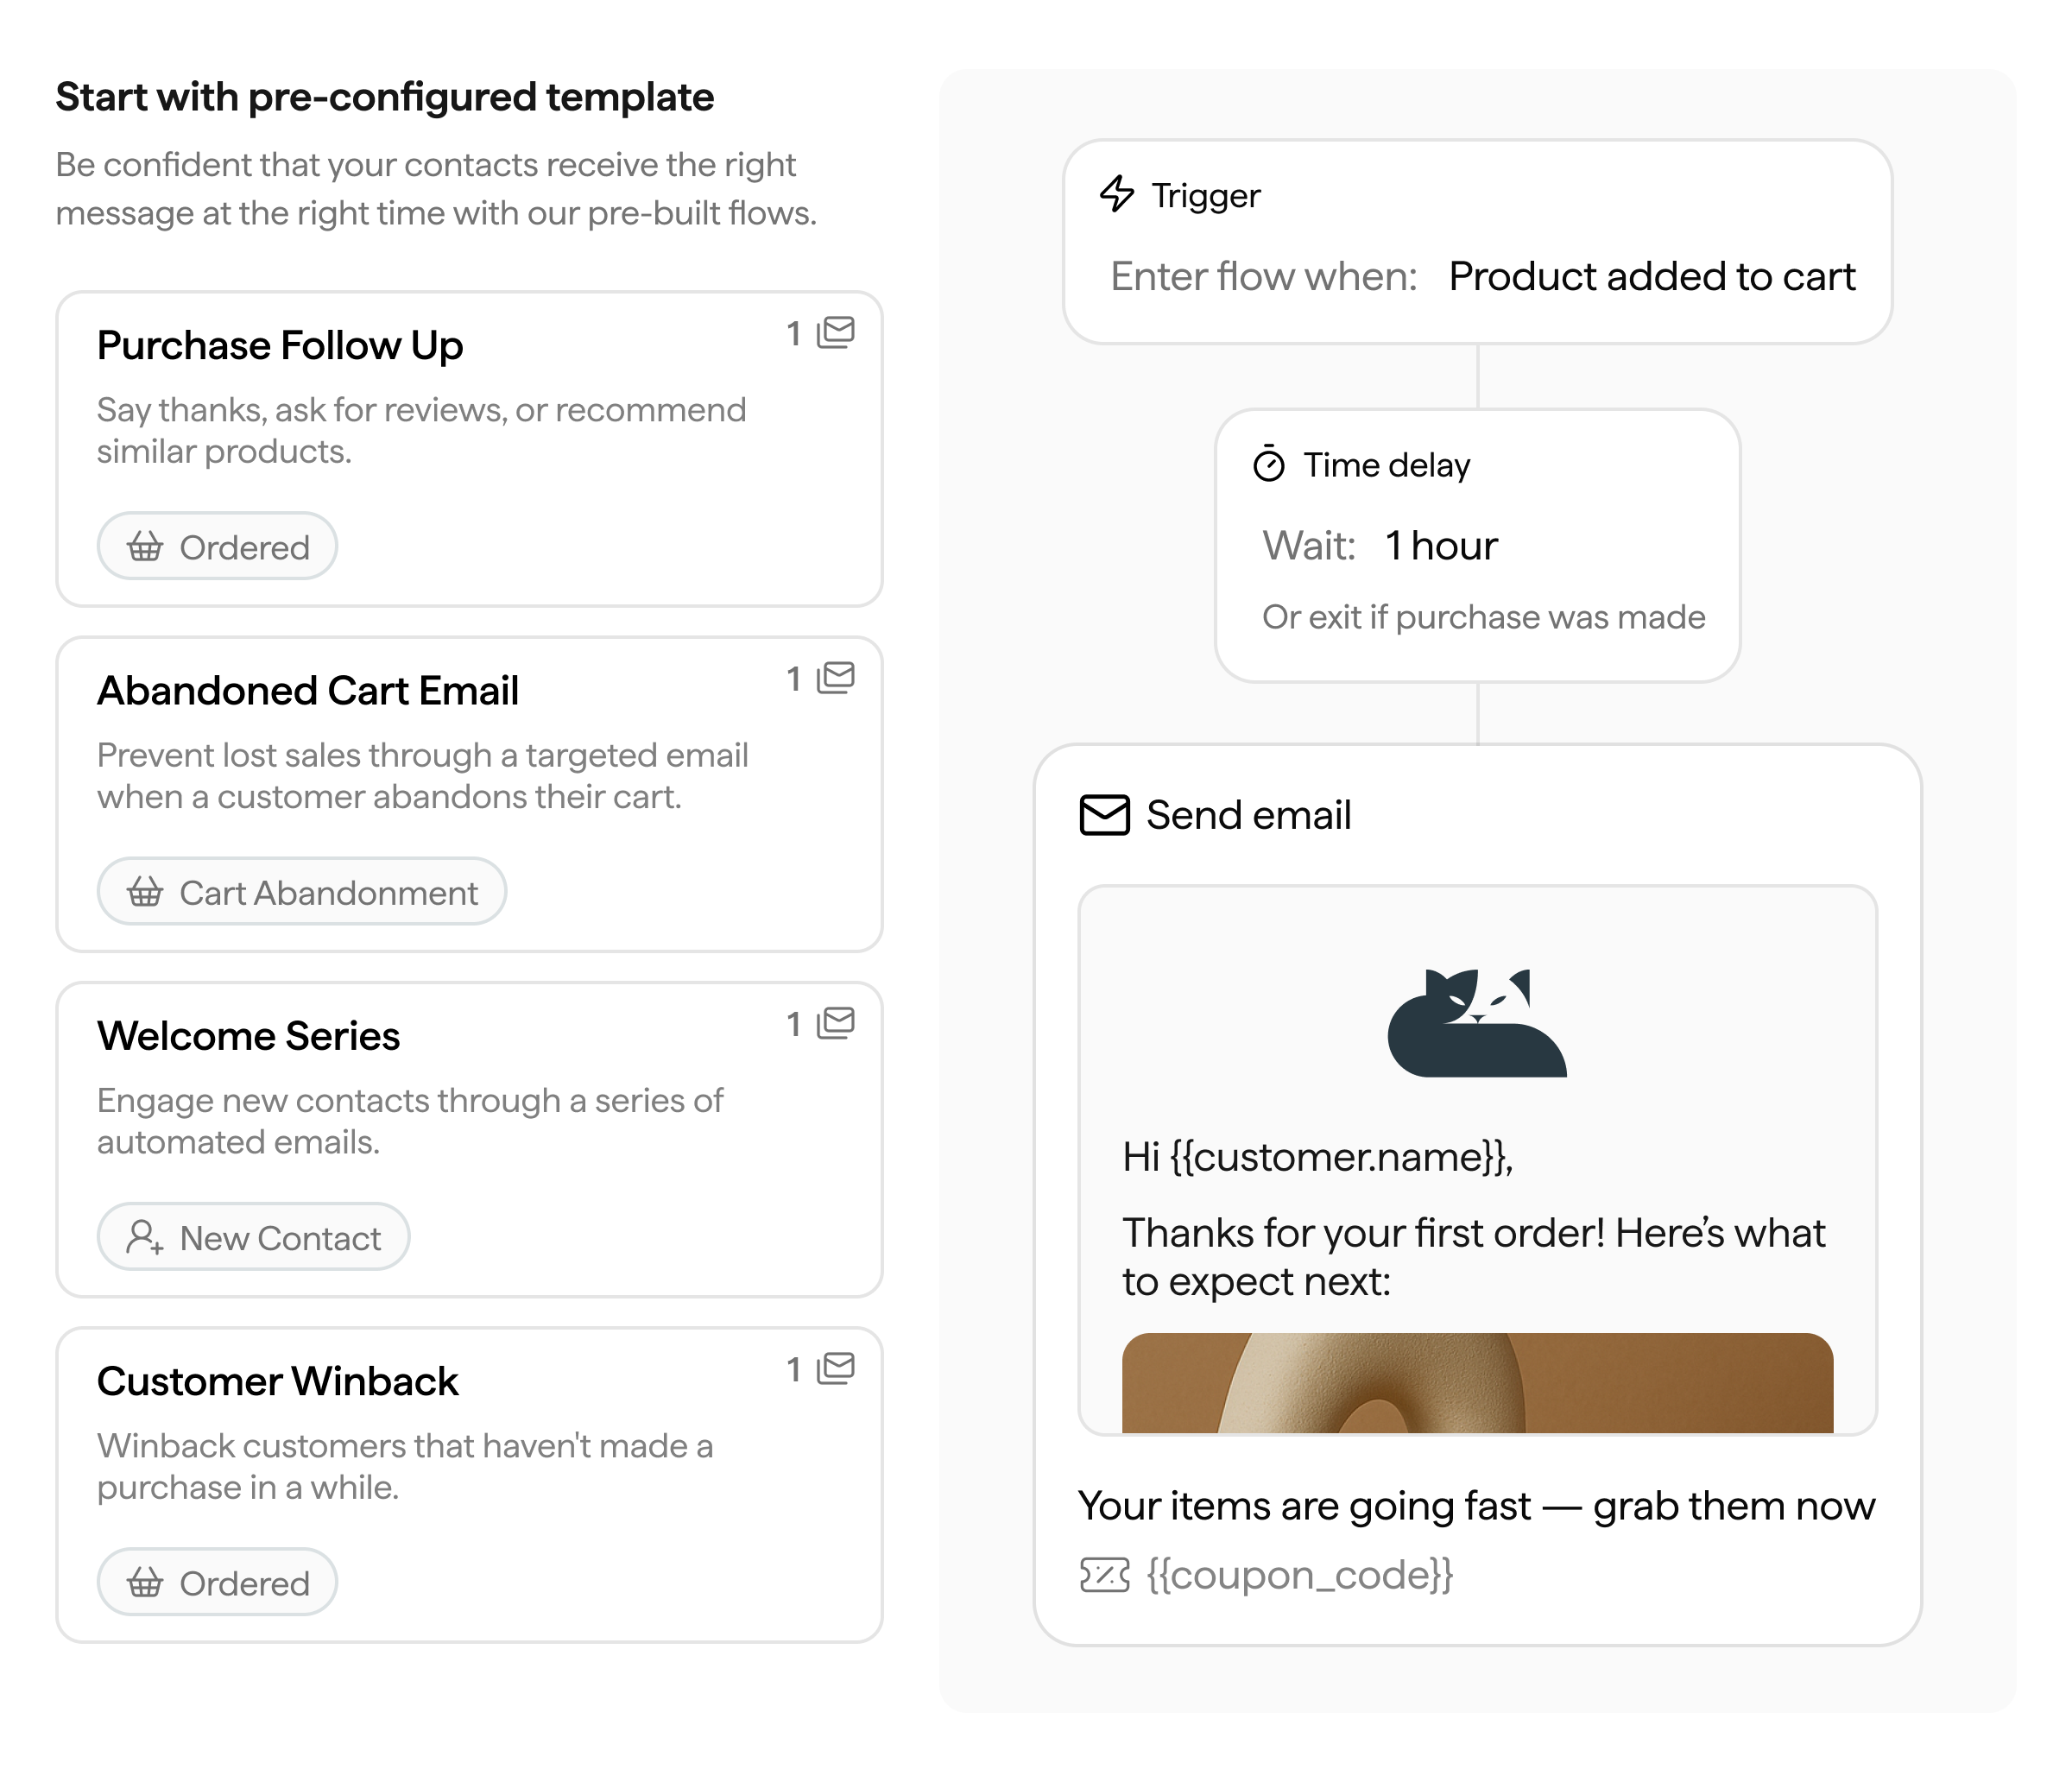Click the Cart Abandonment tag
Screen dimensions: 2072x1782
[x=302, y=892]
